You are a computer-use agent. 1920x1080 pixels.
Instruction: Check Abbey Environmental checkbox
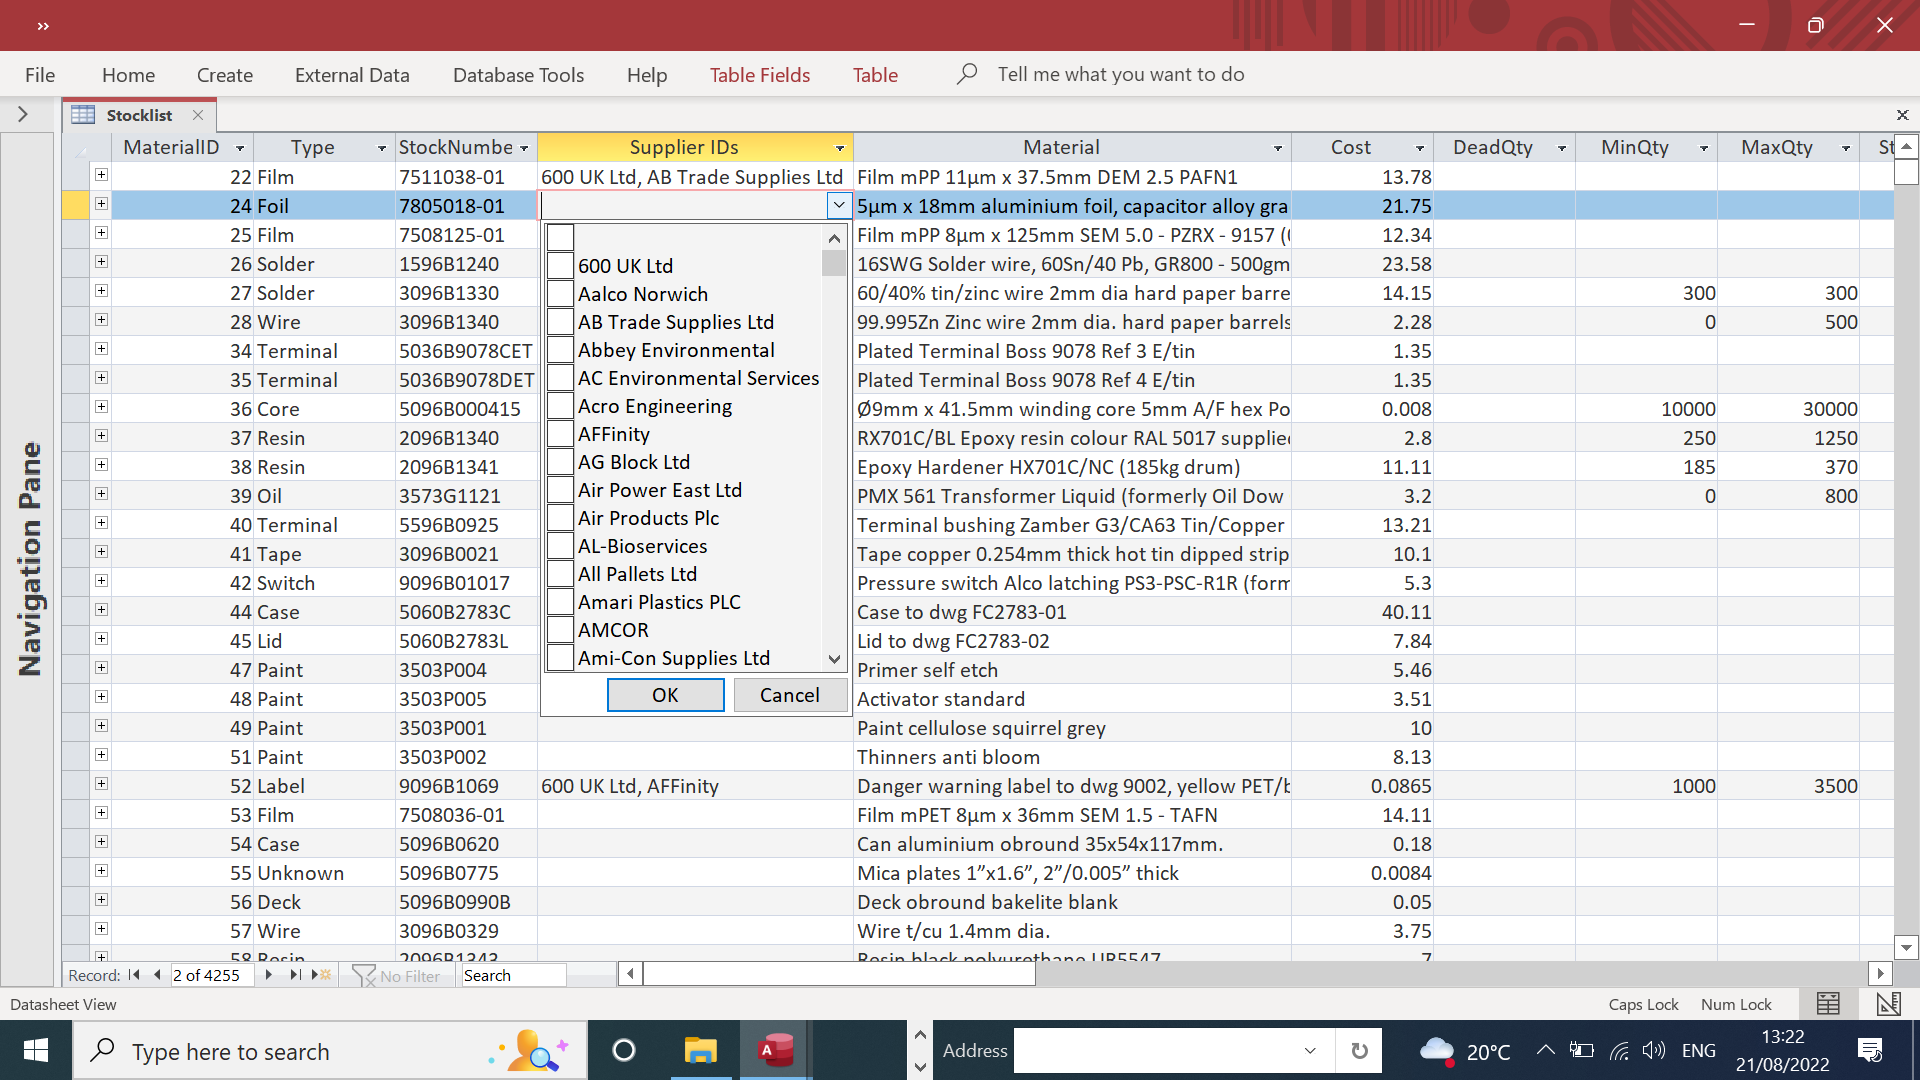click(x=560, y=350)
